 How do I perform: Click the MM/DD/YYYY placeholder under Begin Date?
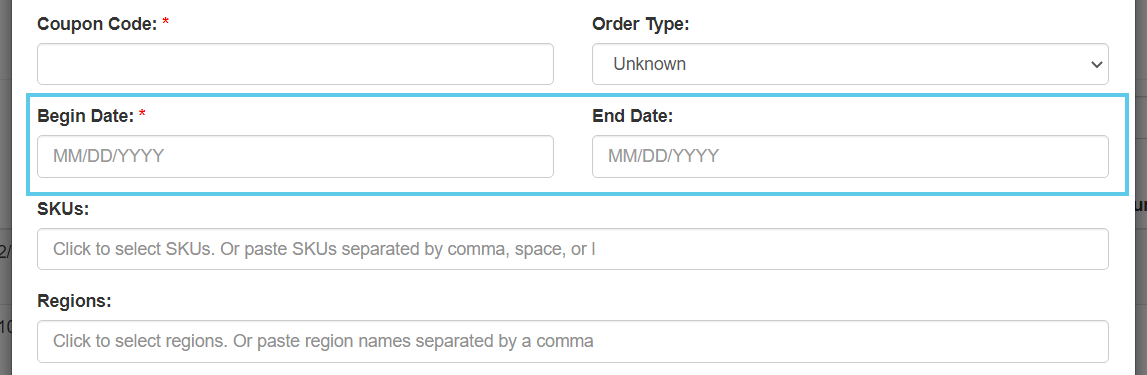[x=108, y=156]
